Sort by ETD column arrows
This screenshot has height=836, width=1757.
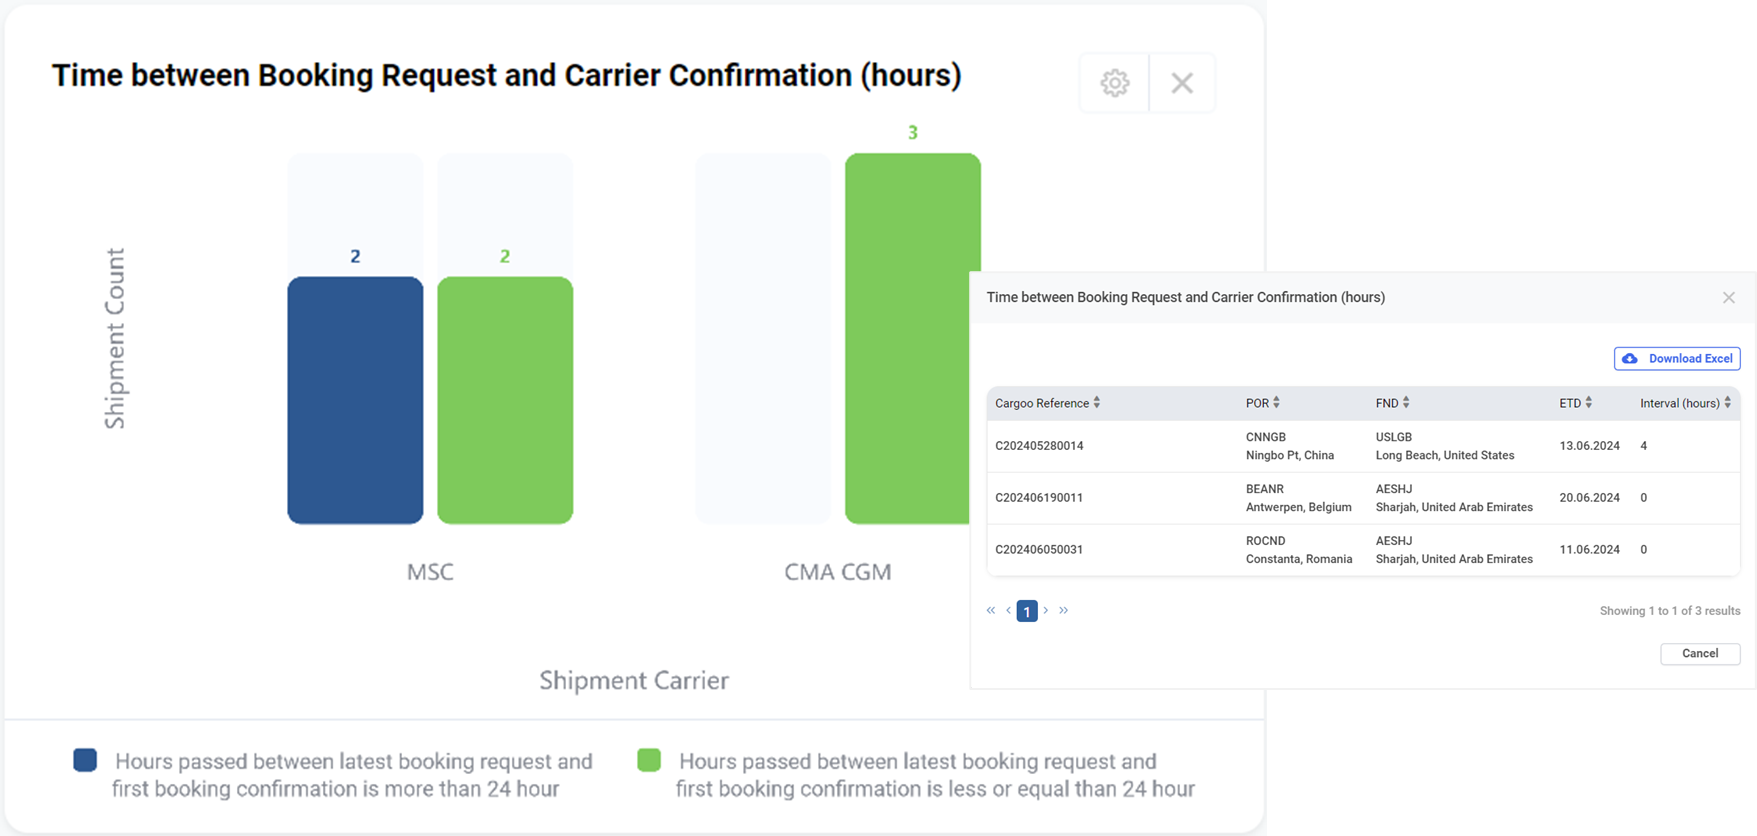click(1588, 403)
